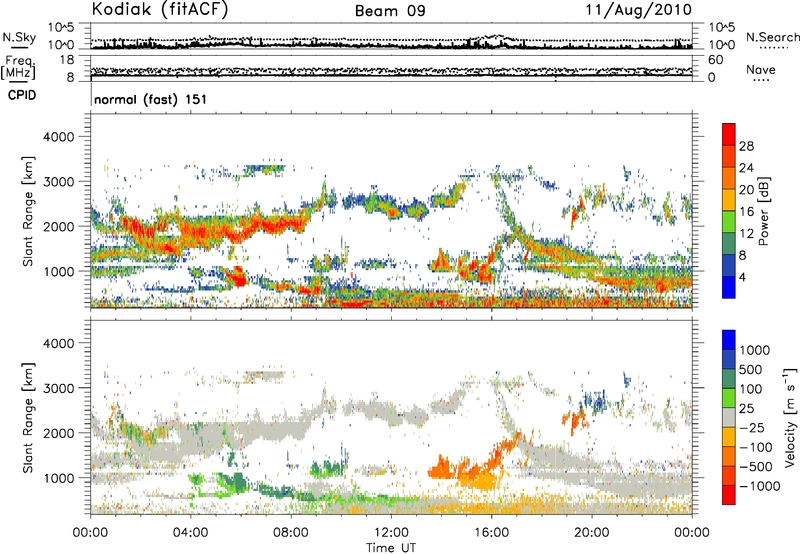Click the "Kodiak (fitACF)" title text
800x554 pixels.
[160, 10]
